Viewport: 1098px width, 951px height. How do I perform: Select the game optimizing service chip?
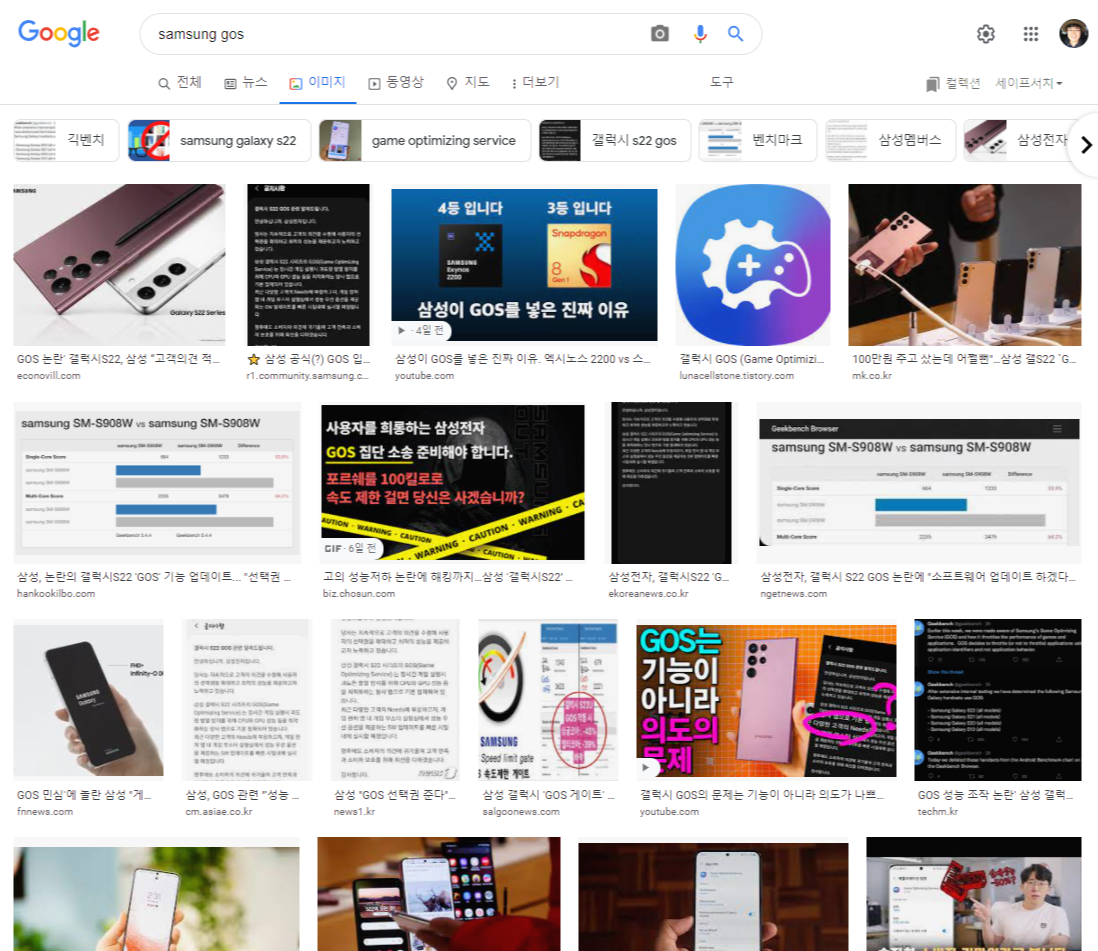[424, 140]
